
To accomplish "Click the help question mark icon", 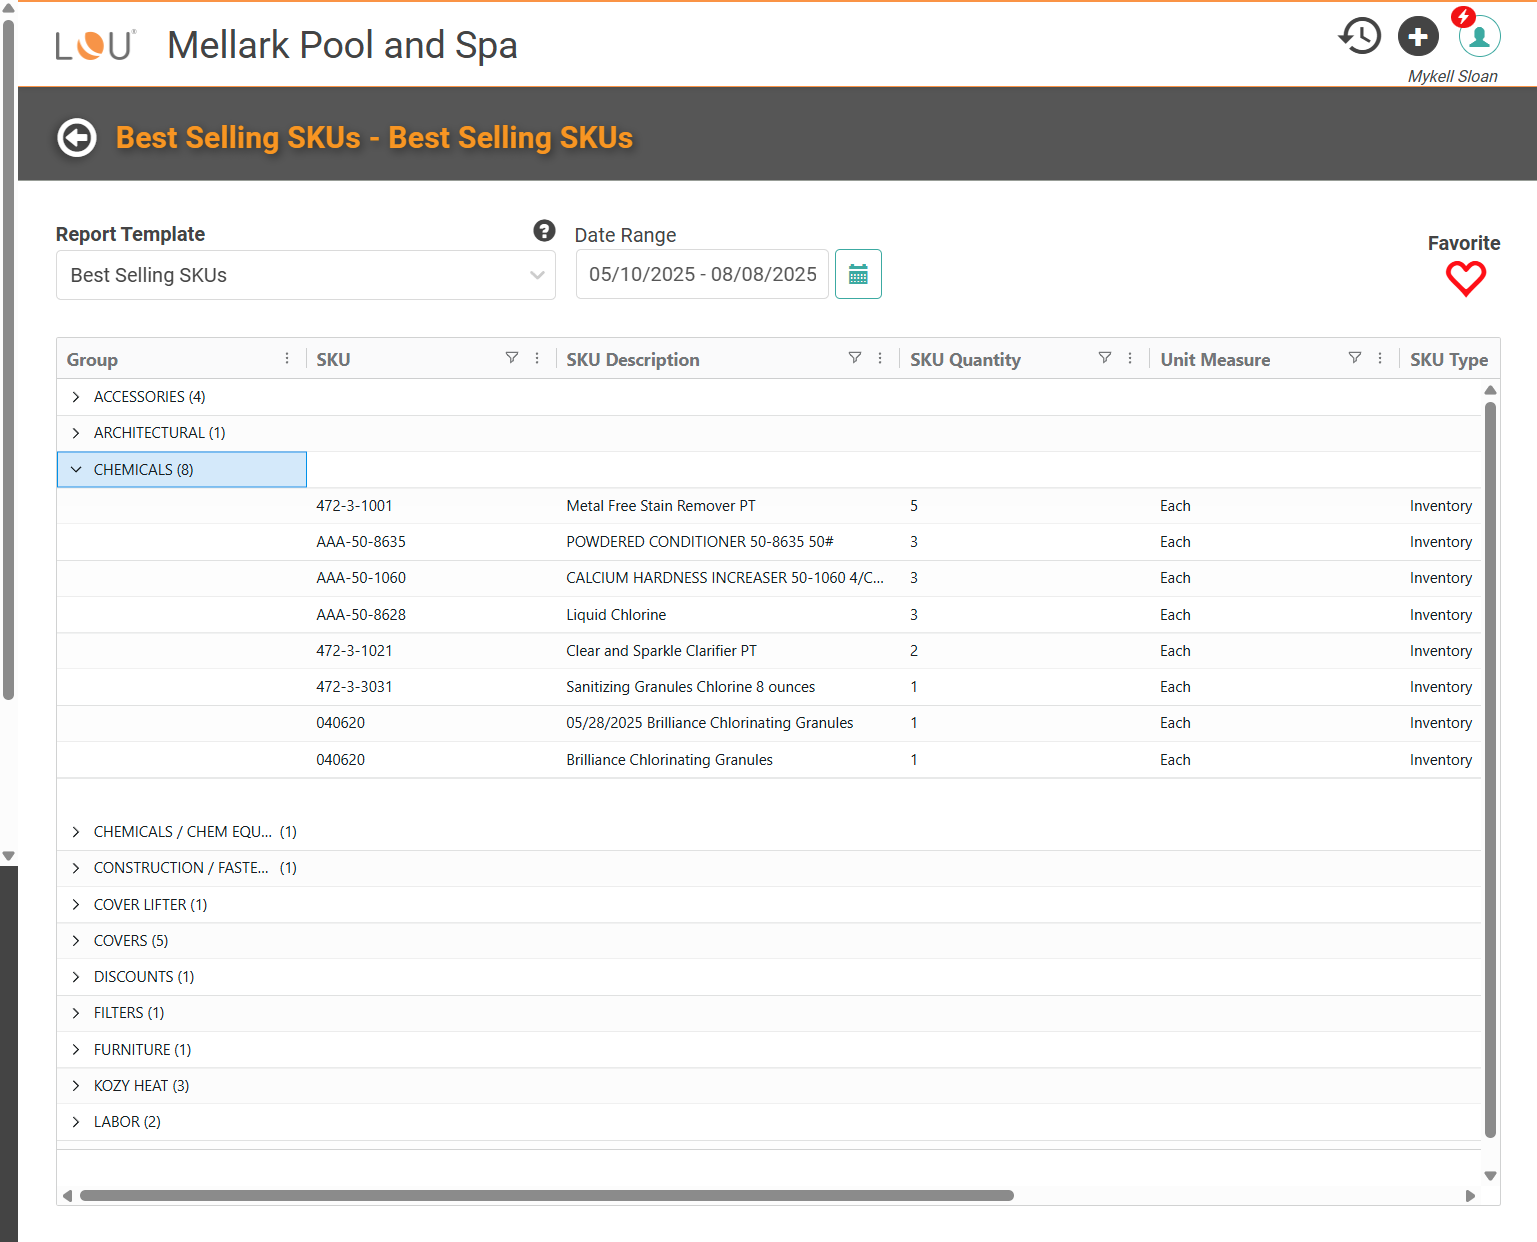I will (x=544, y=231).
